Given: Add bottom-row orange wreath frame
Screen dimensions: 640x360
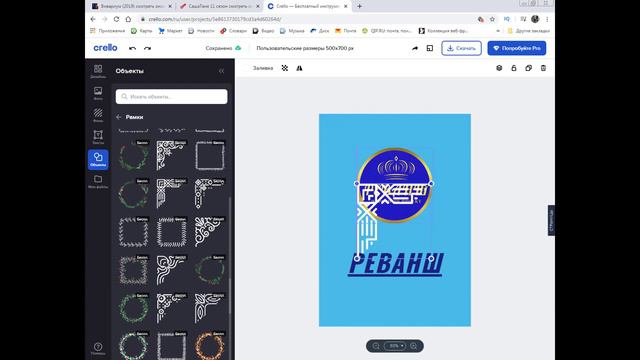Looking at the screenshot, I should click(210, 345).
